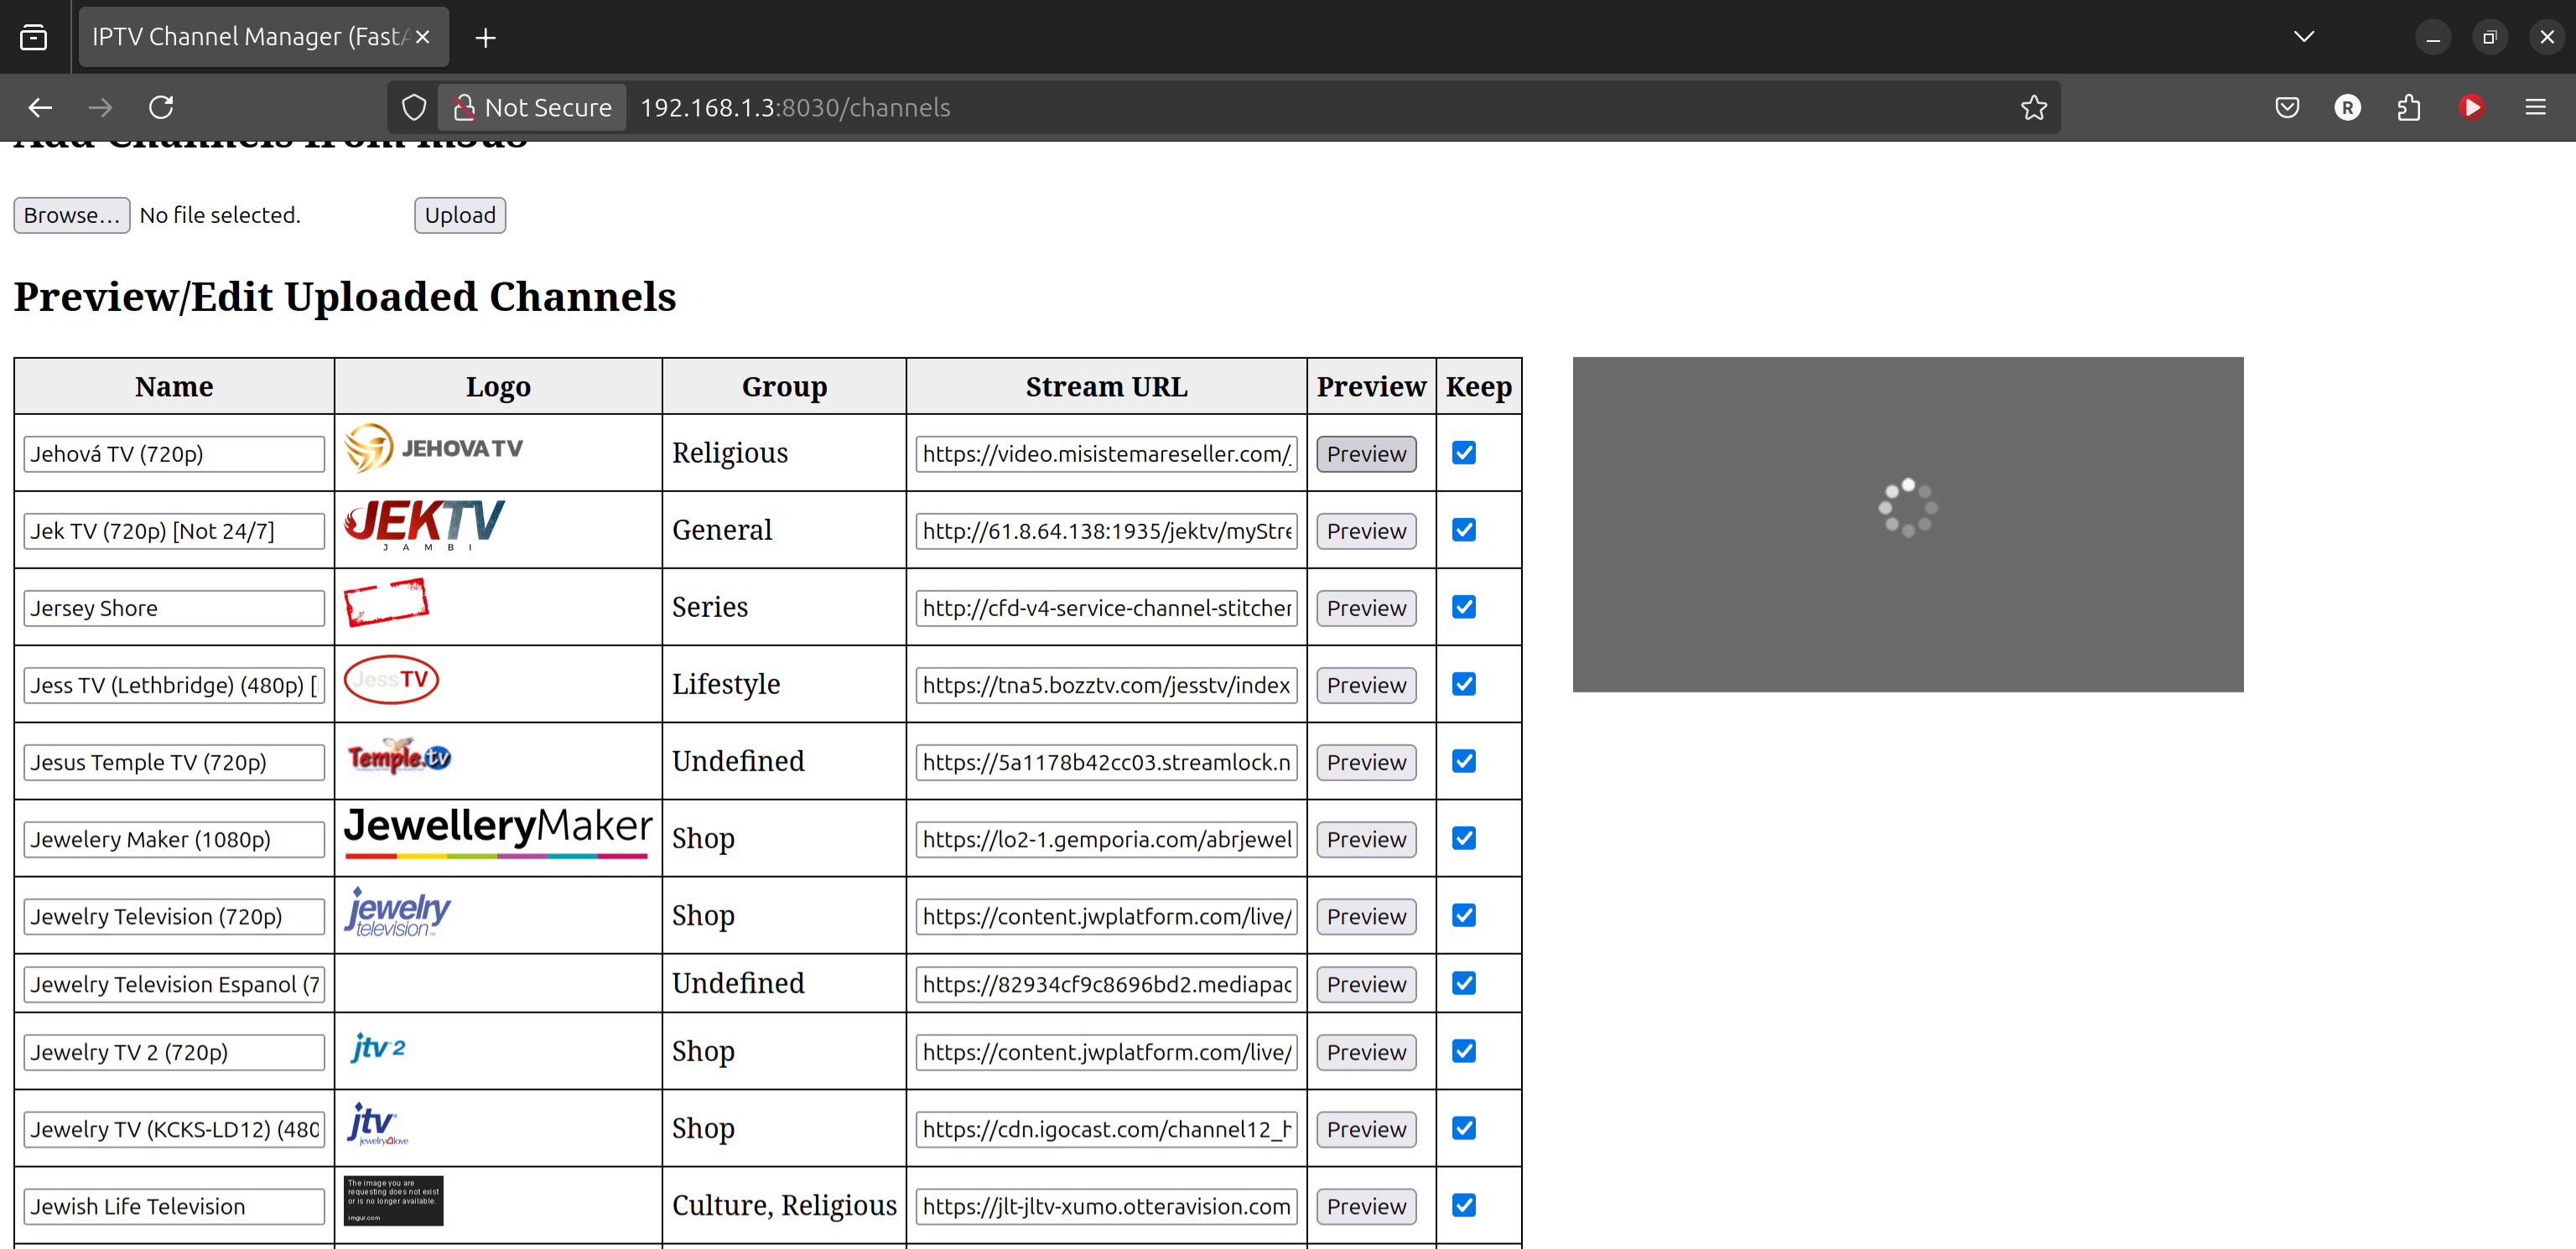This screenshot has height=1249, width=2576.
Task: Go back to the previous page
Action: tap(40, 107)
